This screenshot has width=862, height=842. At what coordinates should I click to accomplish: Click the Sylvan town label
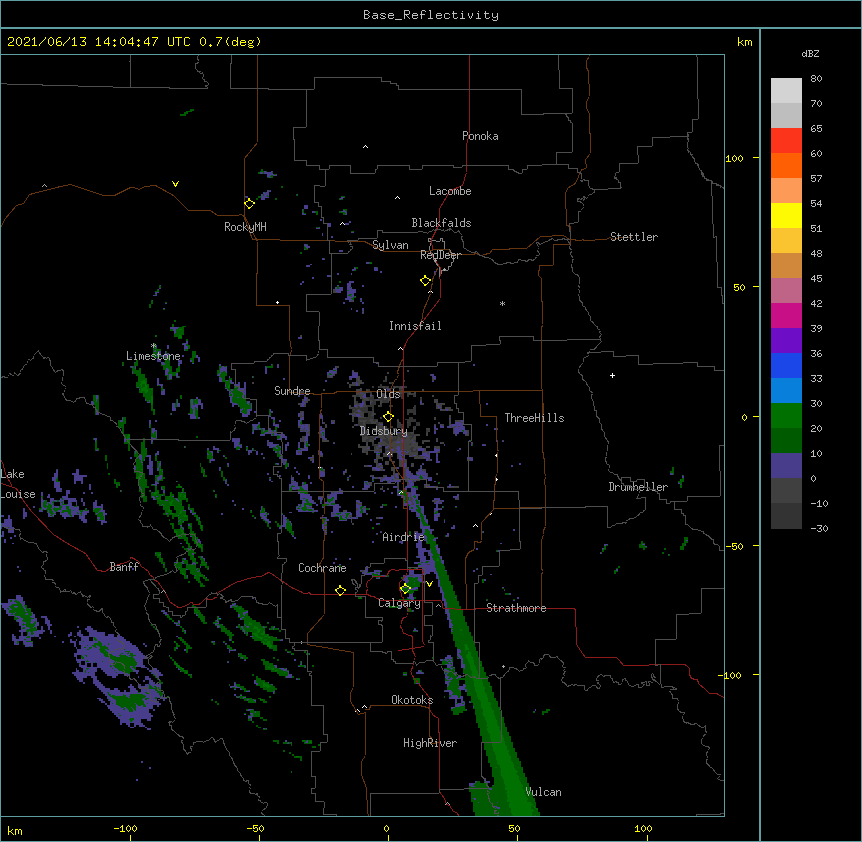click(x=390, y=245)
